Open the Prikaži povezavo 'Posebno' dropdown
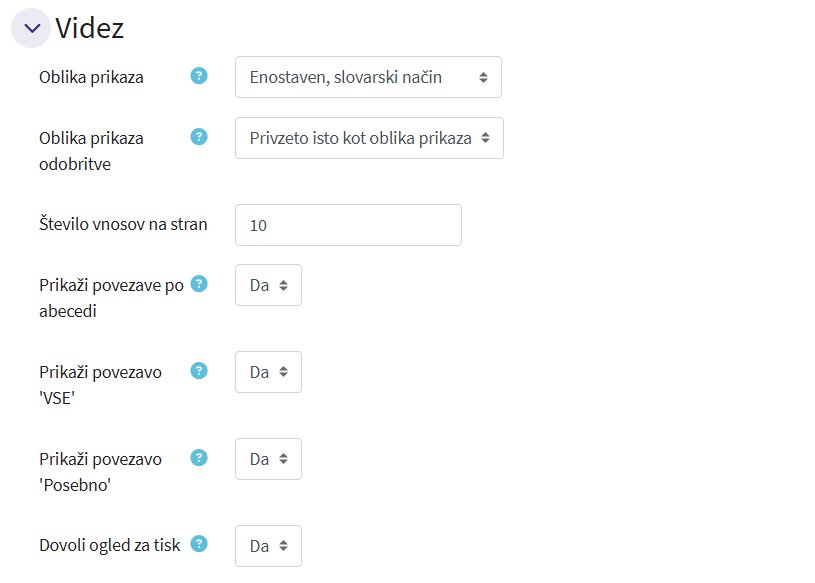Viewport: 815px width, 583px height. [x=268, y=459]
